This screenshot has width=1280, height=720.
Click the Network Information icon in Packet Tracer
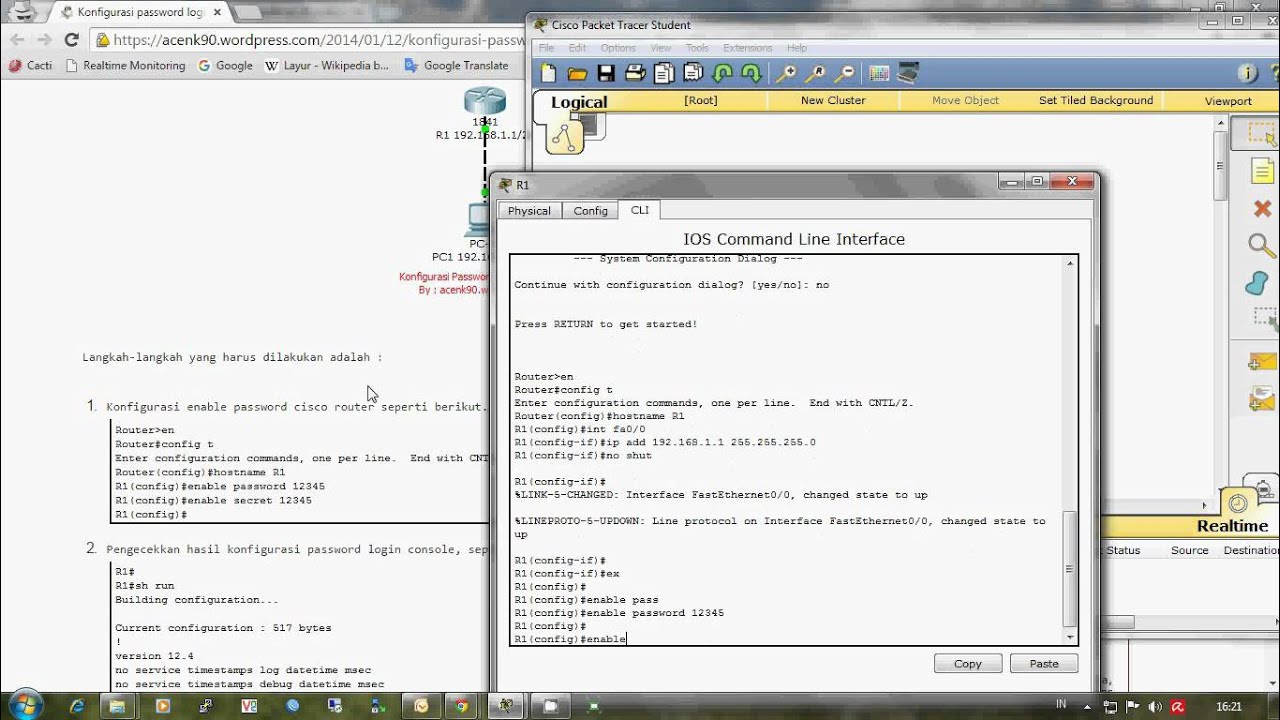pyautogui.click(x=1248, y=73)
